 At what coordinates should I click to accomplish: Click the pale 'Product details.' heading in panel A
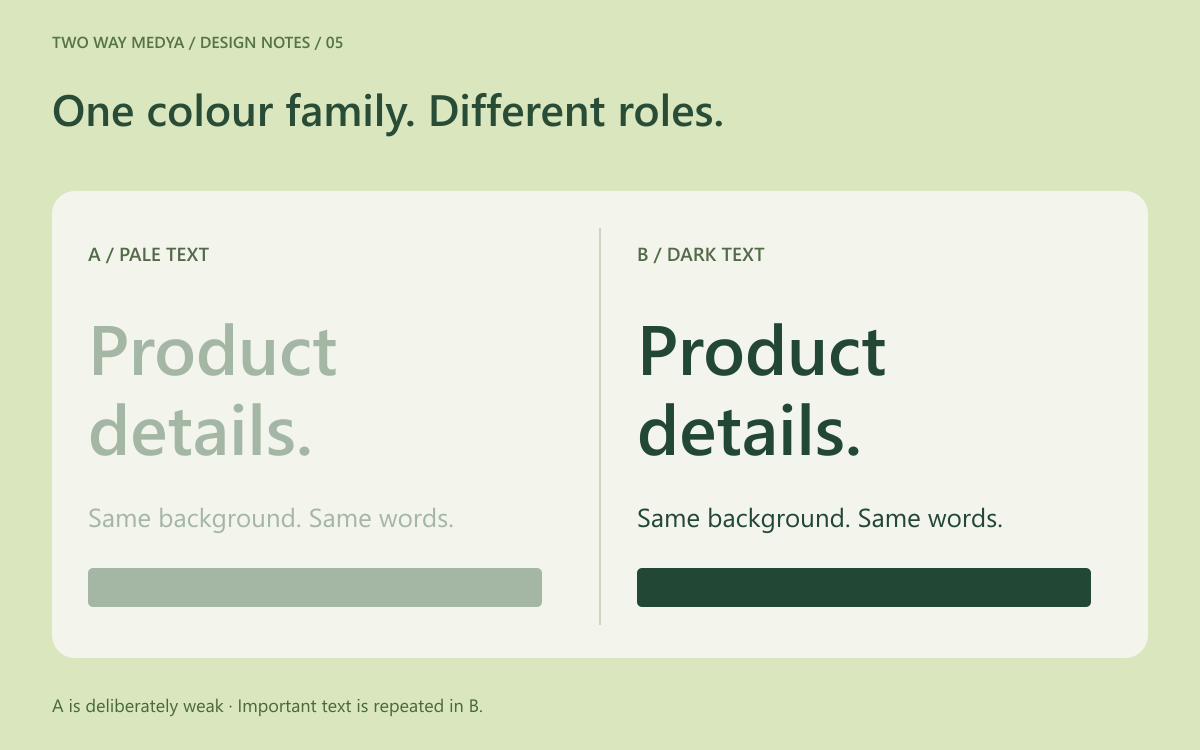213,391
